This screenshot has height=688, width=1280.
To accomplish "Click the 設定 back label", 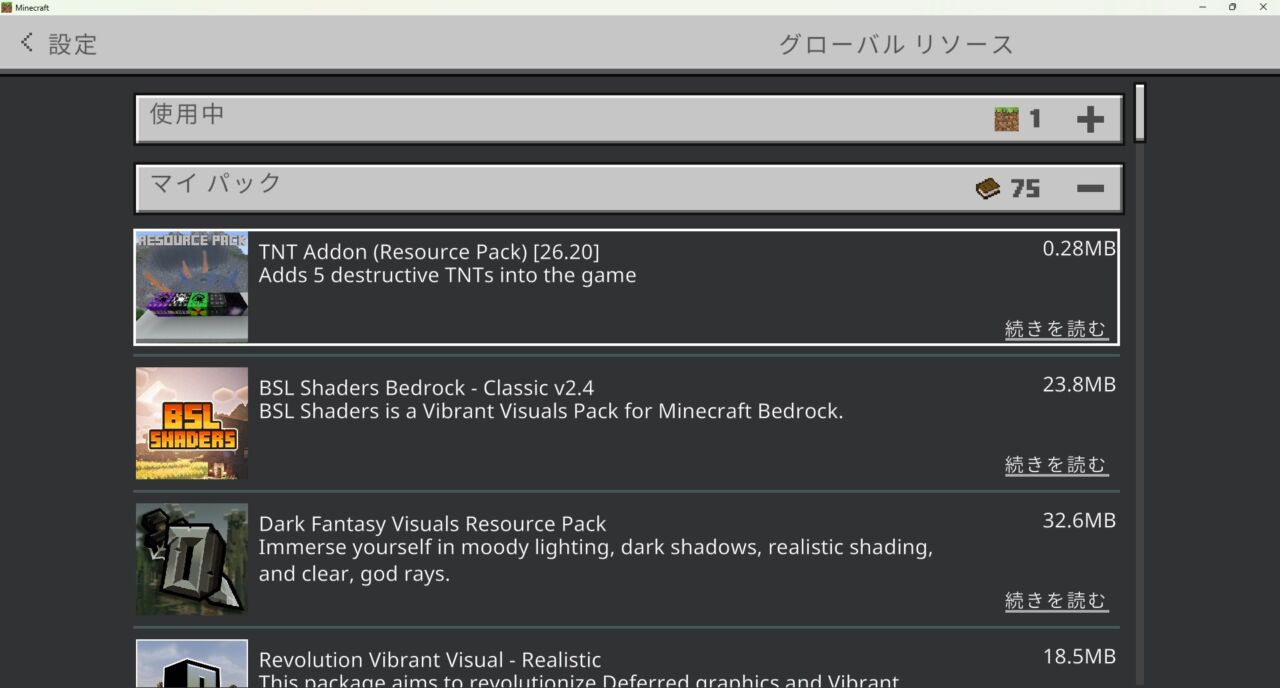I will [x=73, y=44].
